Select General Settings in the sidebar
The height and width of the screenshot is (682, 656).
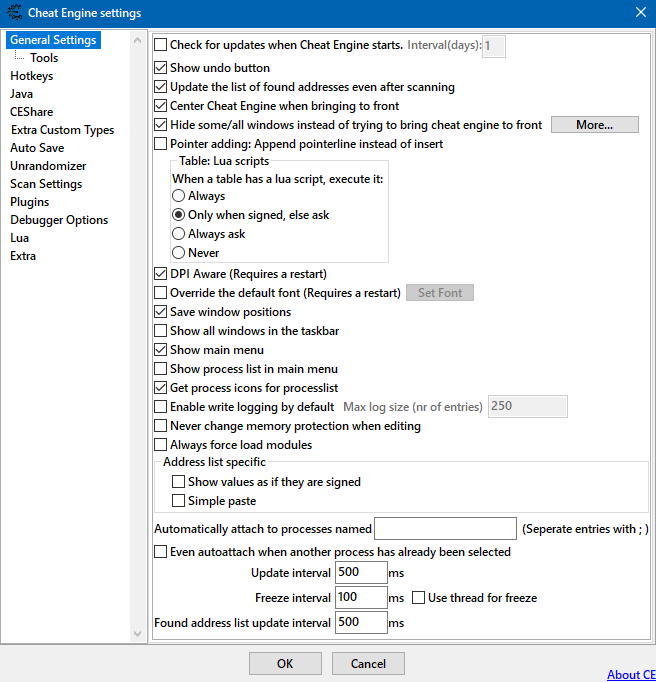(53, 40)
